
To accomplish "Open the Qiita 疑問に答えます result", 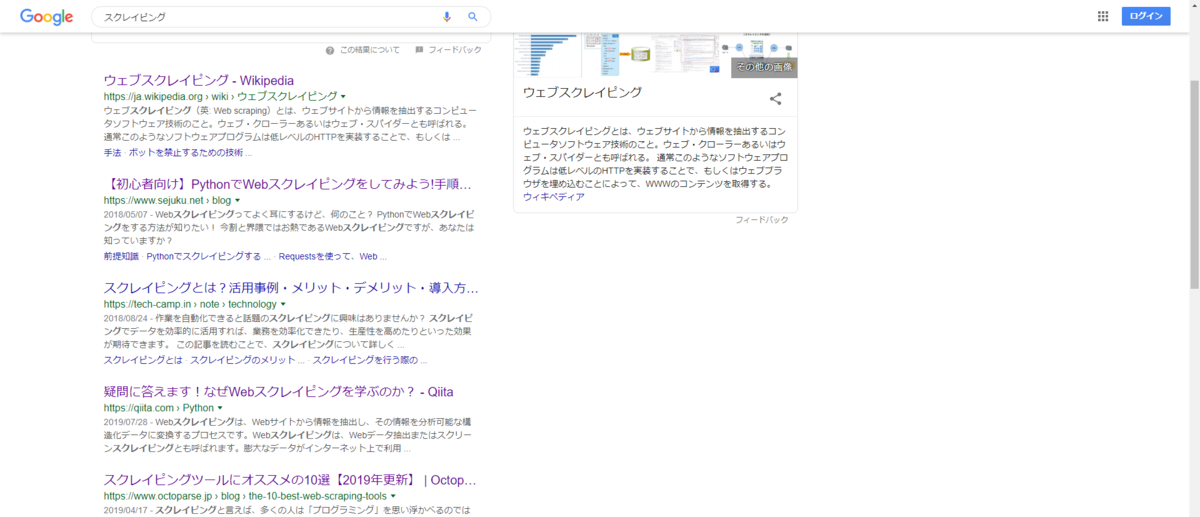I will pyautogui.click(x=278, y=392).
